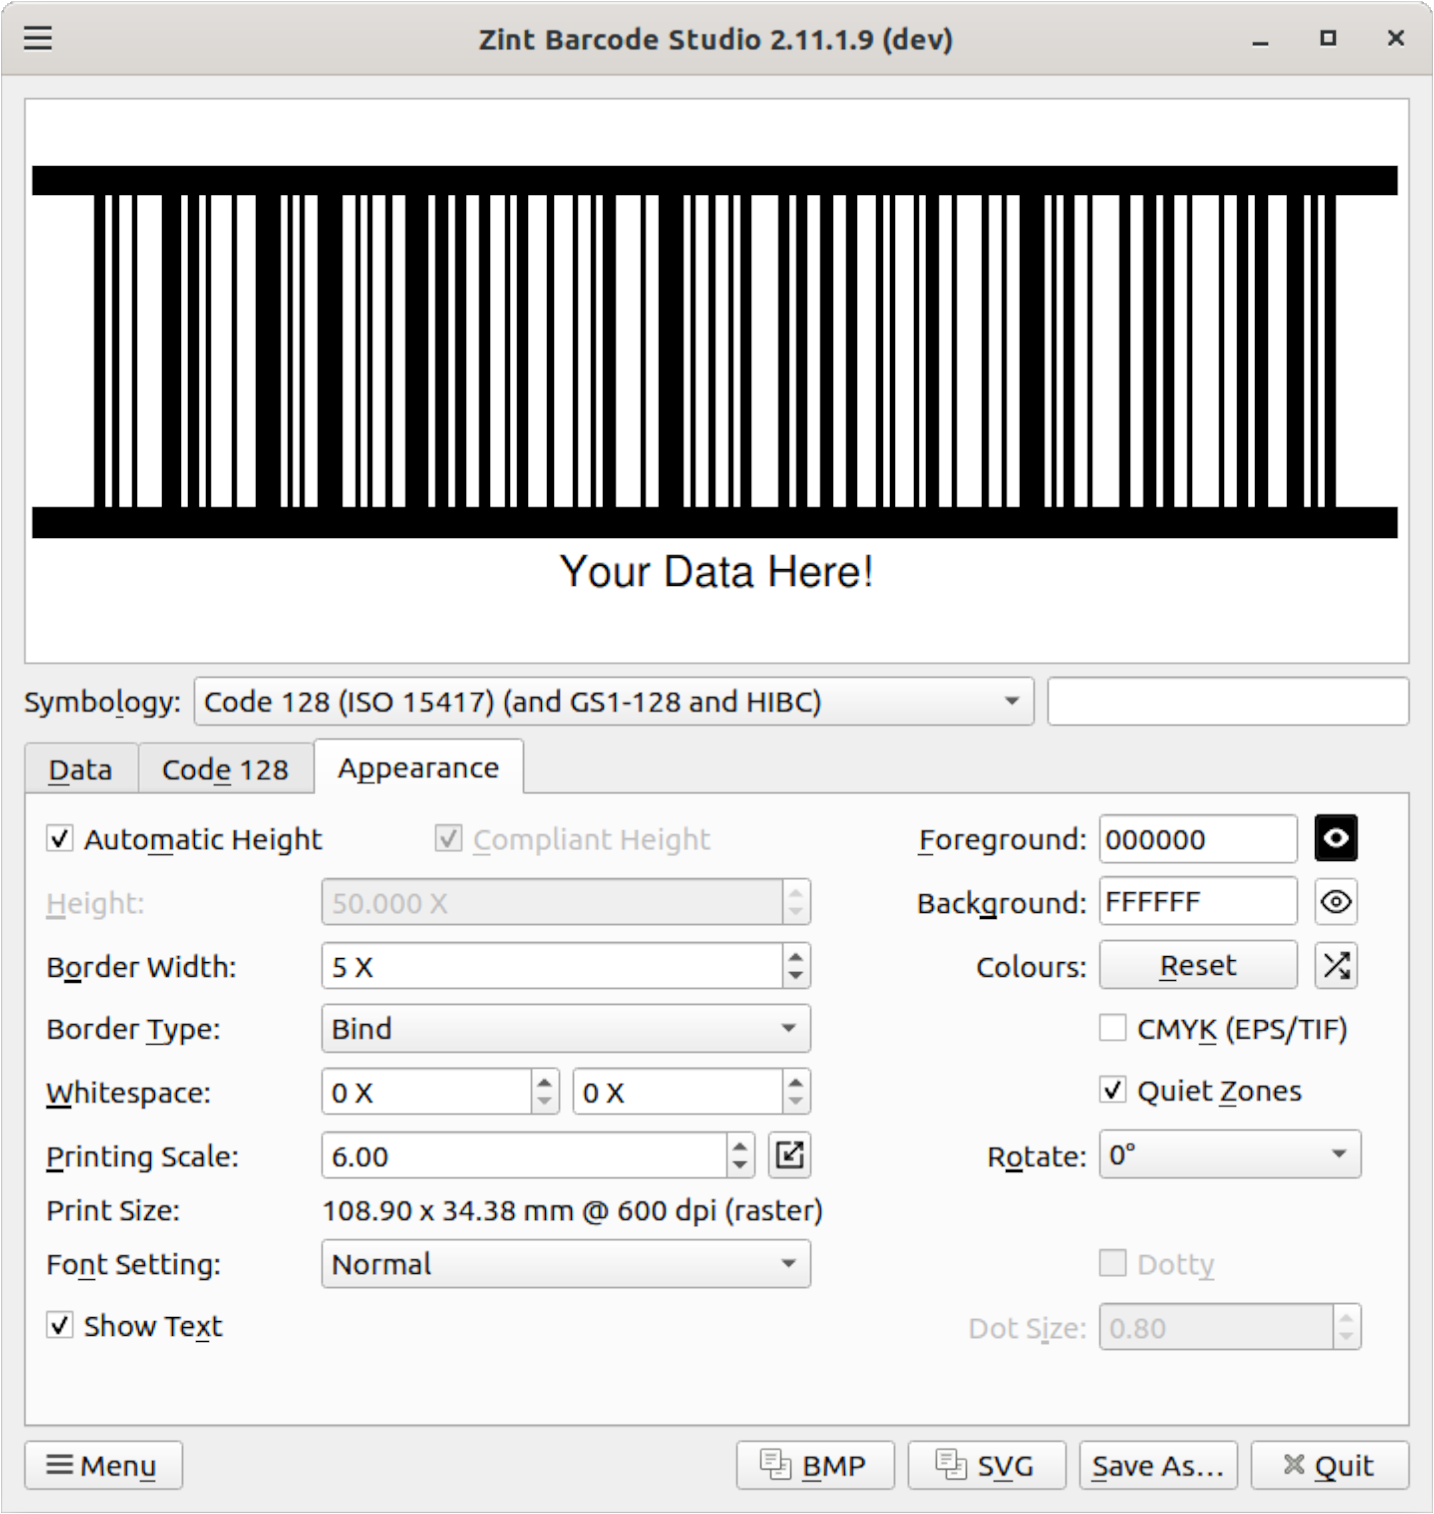Click the Quit button
The height and width of the screenshot is (1514, 1434).
coord(1329,1466)
